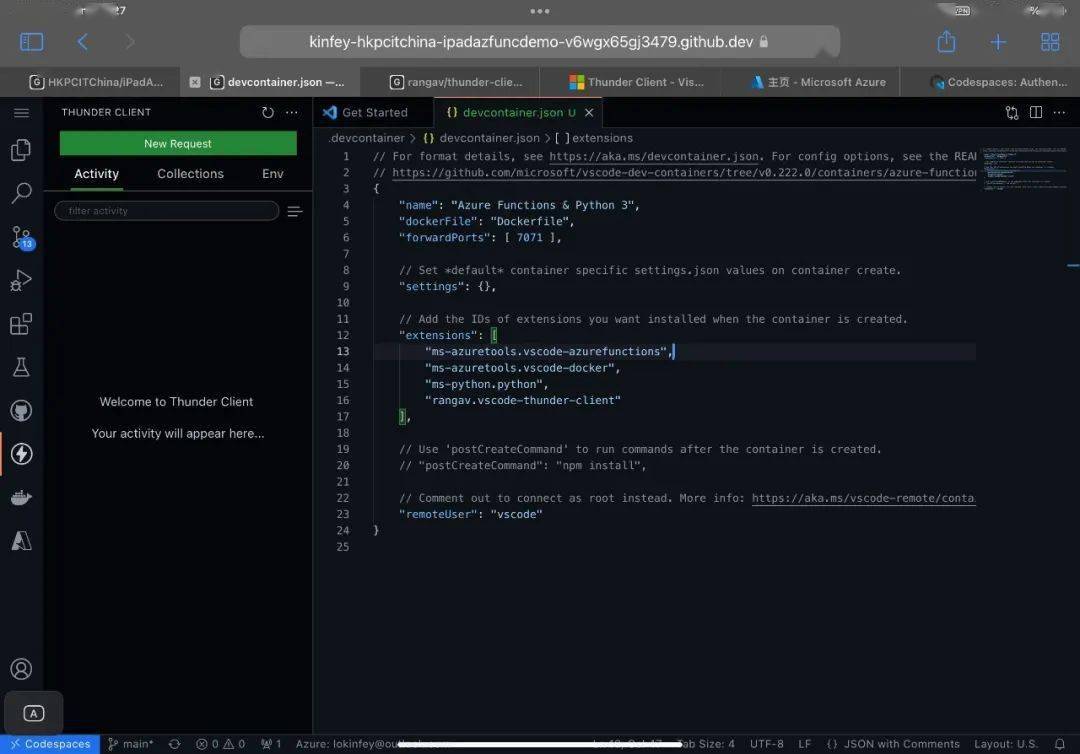Open the Azure sidebar icon
Image resolution: width=1080 pixels, height=754 pixels.
click(22, 540)
